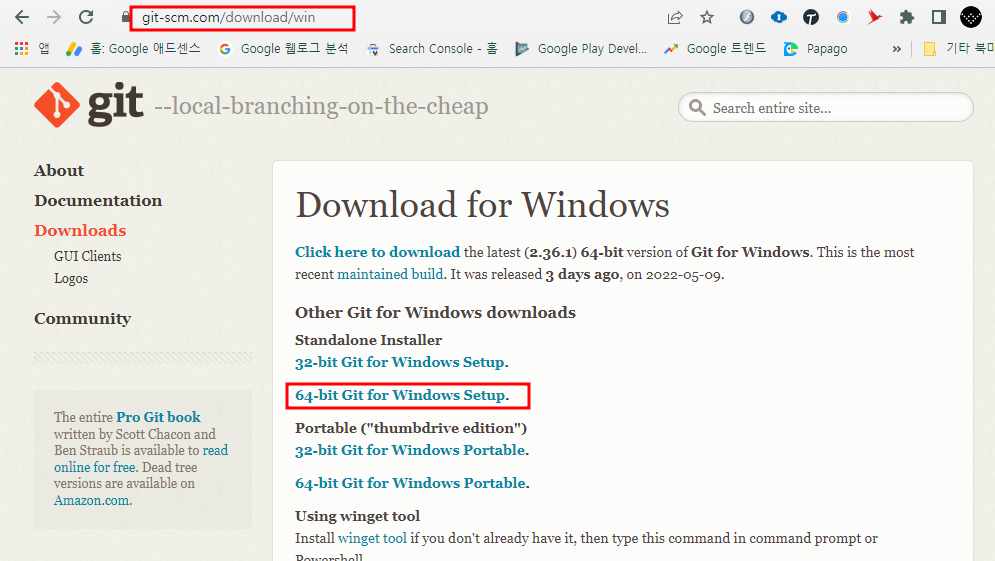This screenshot has height=561, width=995.
Task: Download 32-bit Git for Windows Setup
Action: tap(400, 362)
